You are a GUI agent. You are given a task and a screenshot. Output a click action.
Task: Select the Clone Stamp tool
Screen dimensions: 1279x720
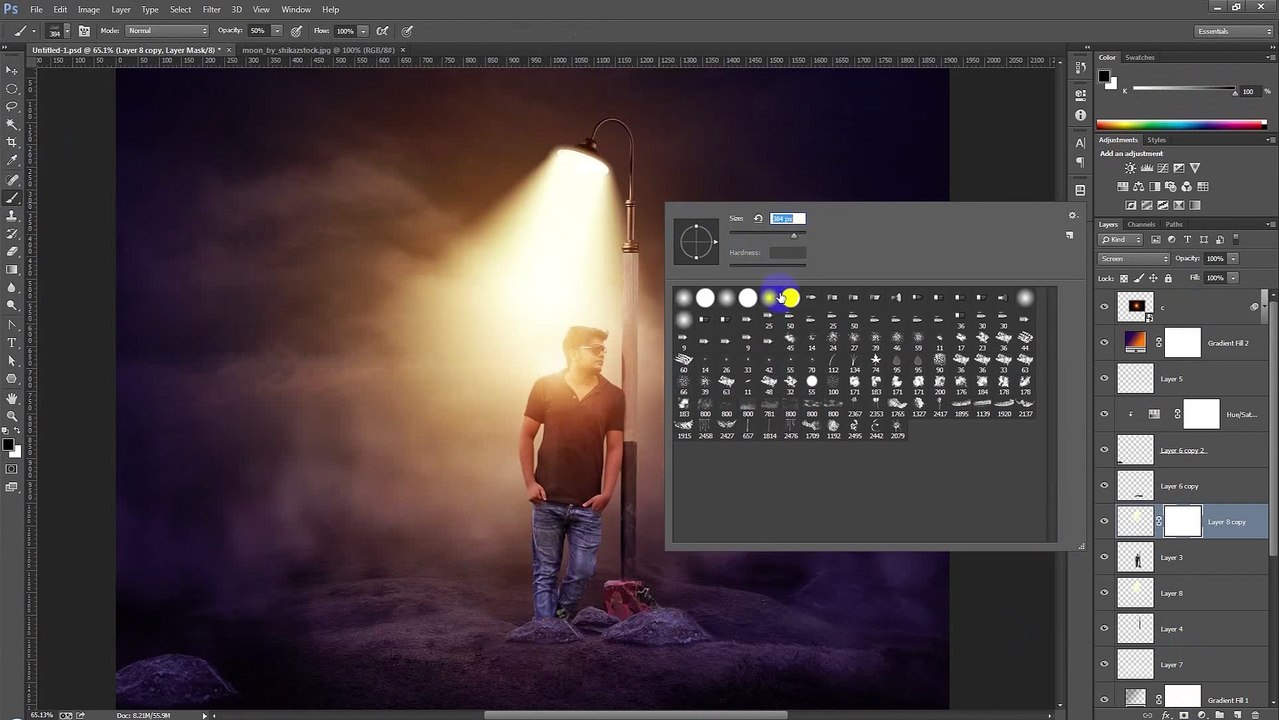pyautogui.click(x=12, y=215)
